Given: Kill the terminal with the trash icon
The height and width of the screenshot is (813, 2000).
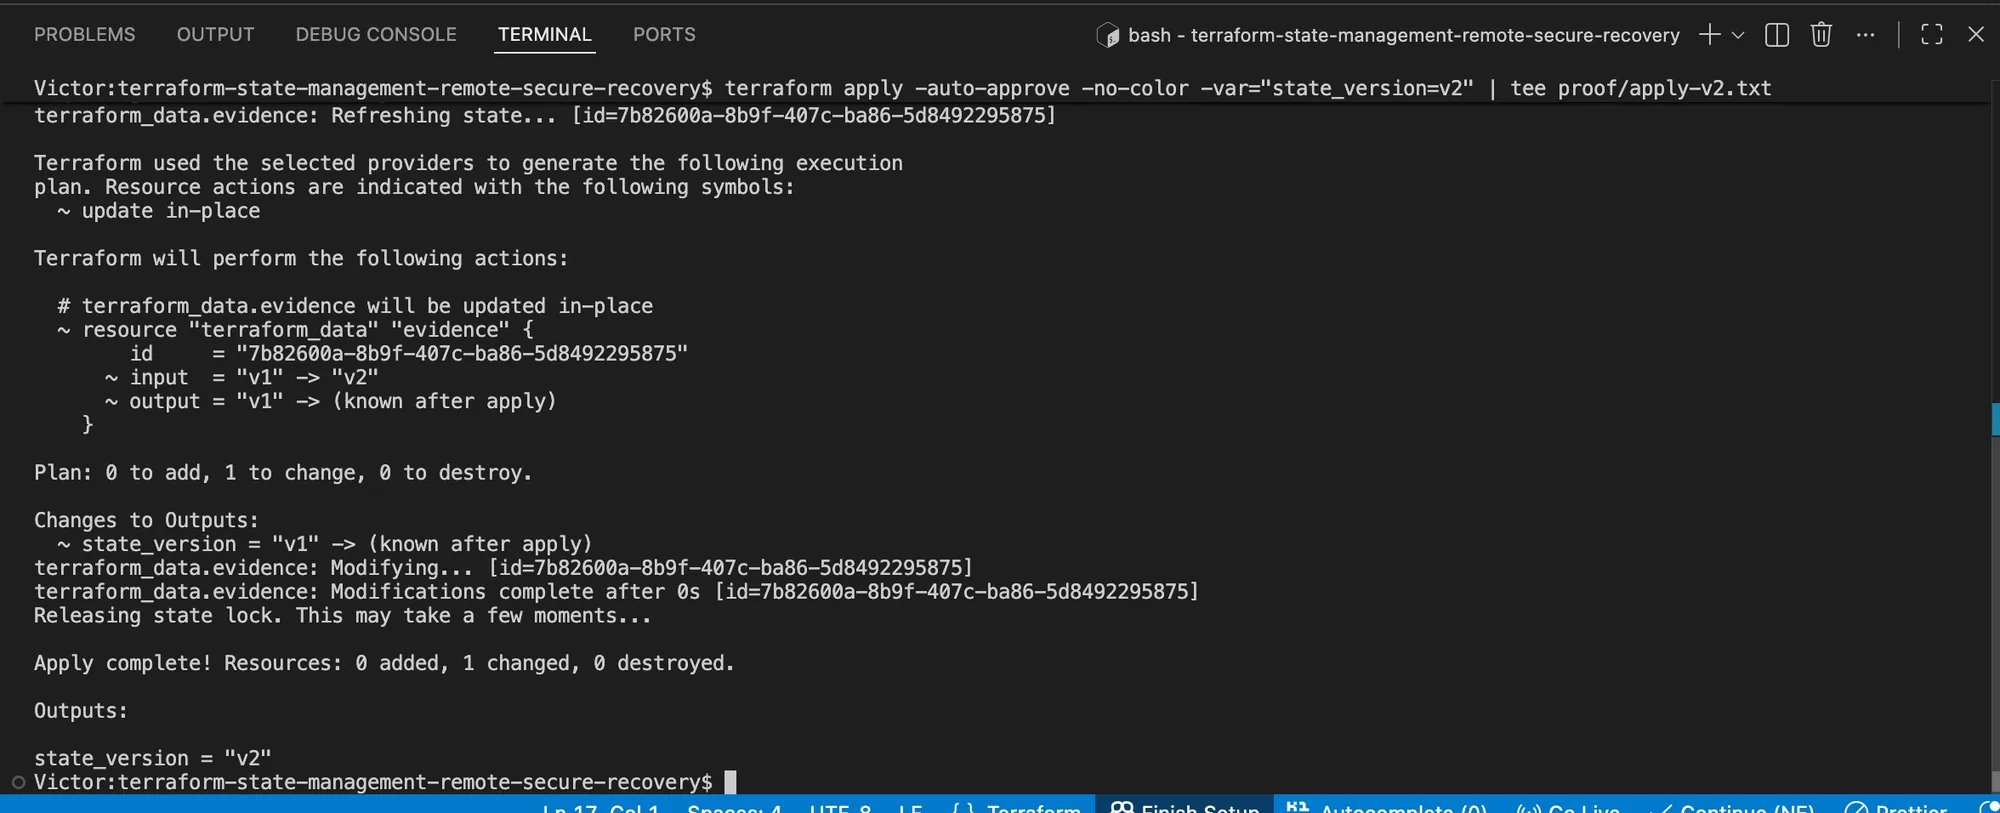Looking at the screenshot, I should 1821,34.
